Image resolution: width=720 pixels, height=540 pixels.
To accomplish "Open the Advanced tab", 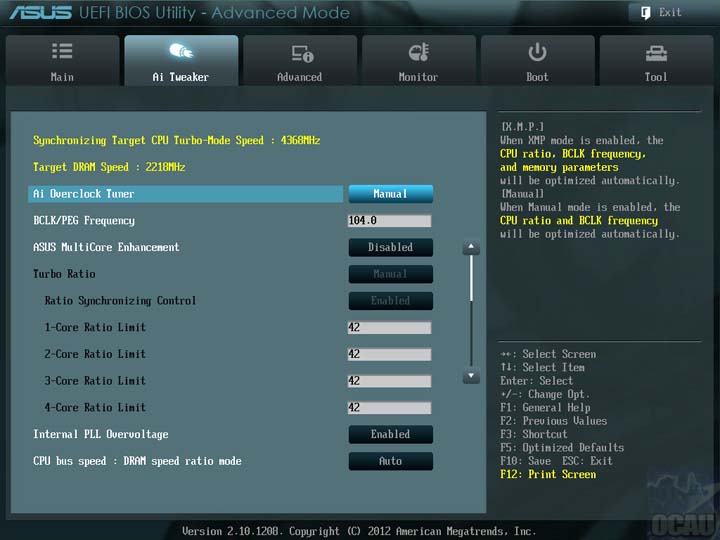I will pyautogui.click(x=300, y=60).
